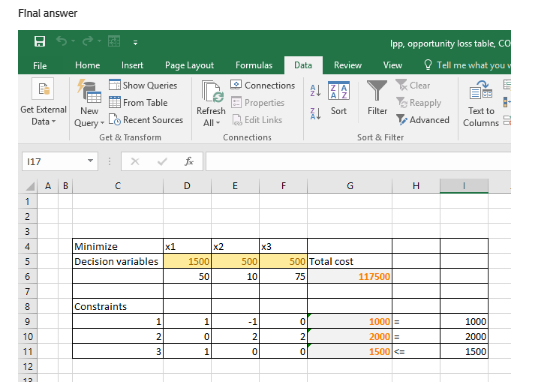
Task: Click Reapply filter button
Action: [x=419, y=102]
